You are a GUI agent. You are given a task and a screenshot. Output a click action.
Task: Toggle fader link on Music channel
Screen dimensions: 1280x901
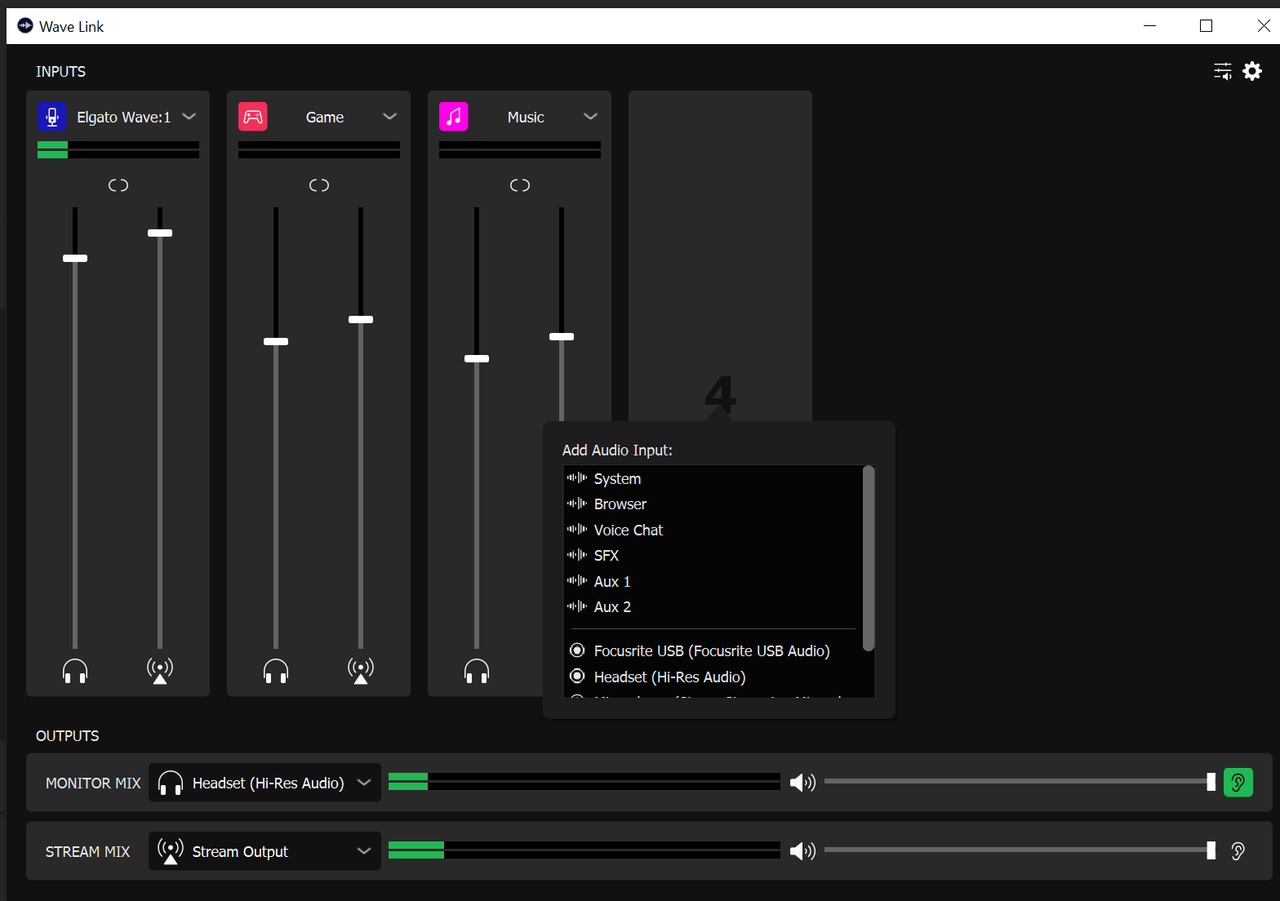tap(520, 185)
